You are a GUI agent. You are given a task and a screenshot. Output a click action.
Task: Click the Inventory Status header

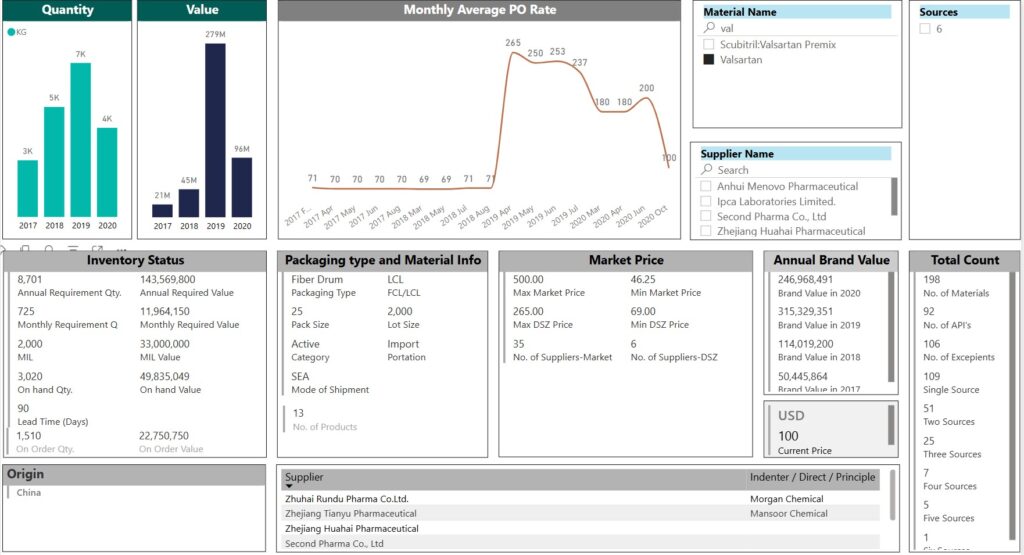(x=135, y=260)
